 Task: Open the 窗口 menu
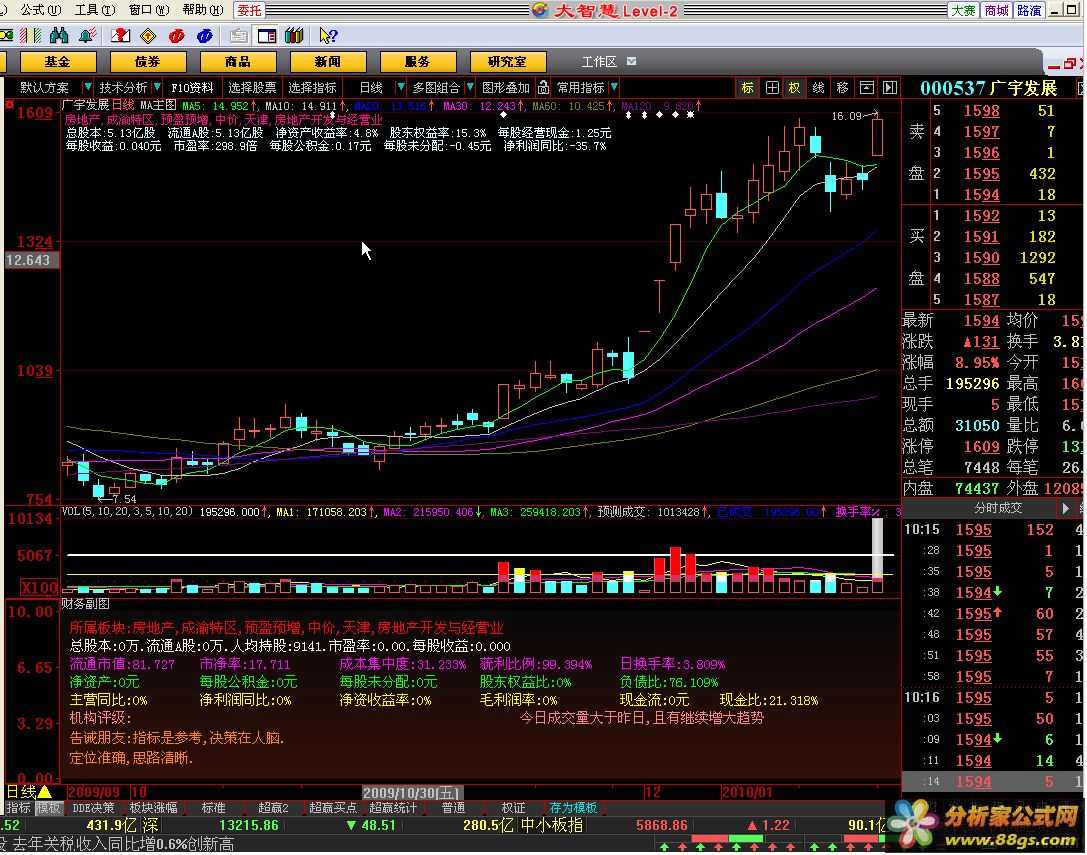click(x=149, y=10)
